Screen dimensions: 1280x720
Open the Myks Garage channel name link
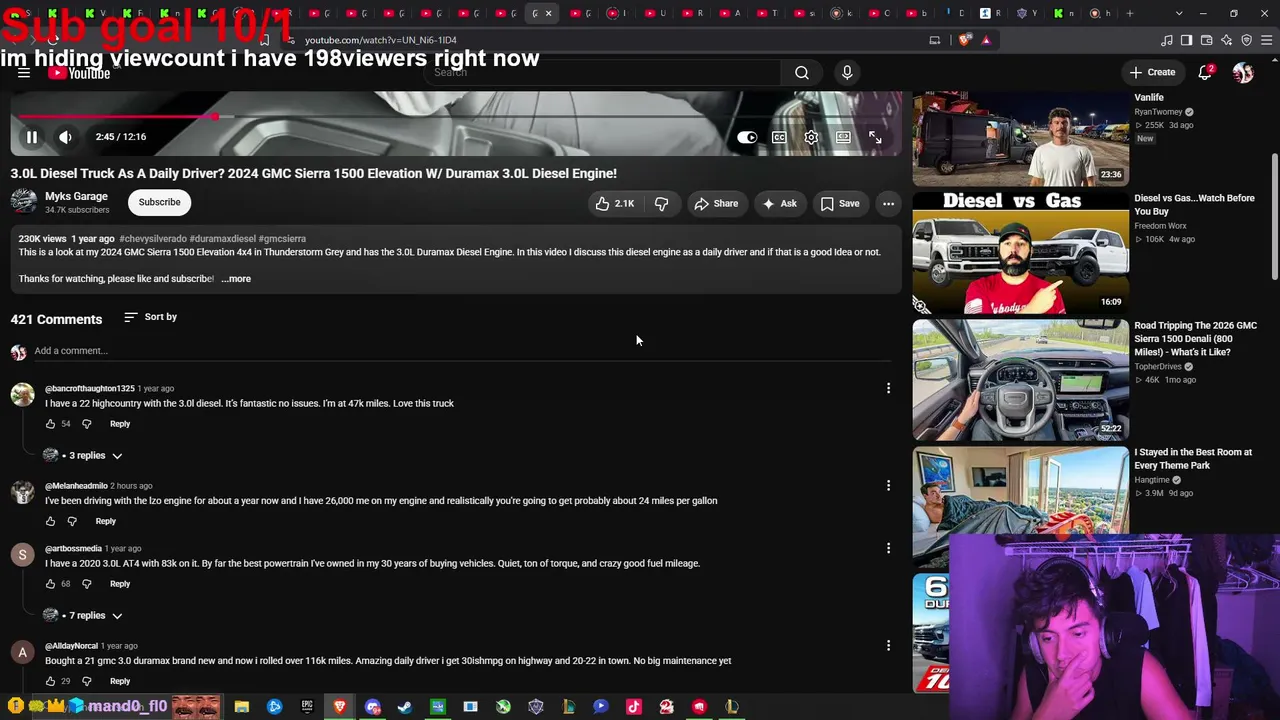click(x=76, y=197)
